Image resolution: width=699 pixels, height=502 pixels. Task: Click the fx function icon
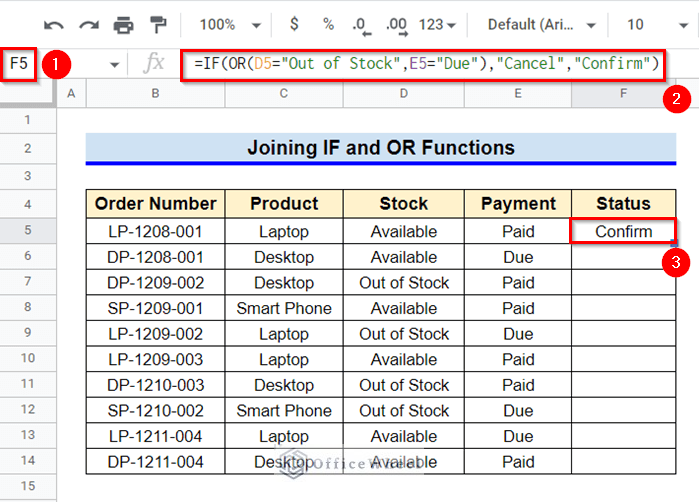154,63
